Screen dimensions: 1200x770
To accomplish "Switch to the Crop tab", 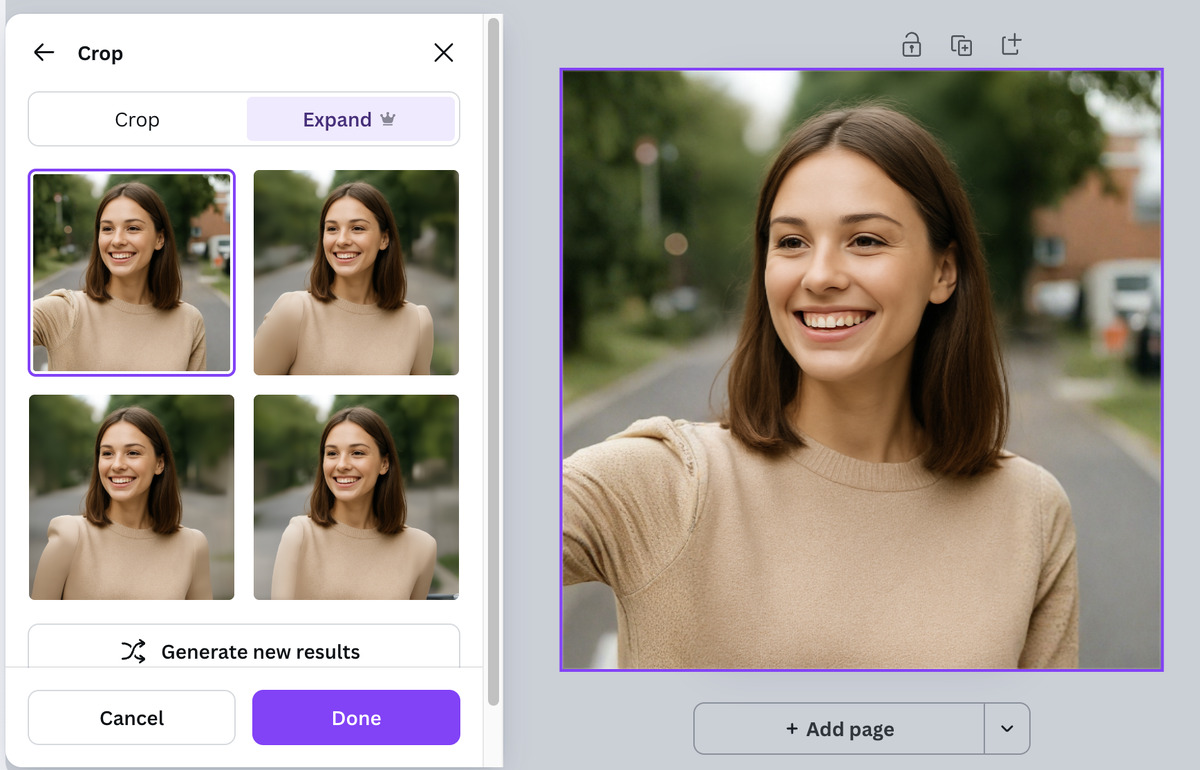I will click(137, 120).
